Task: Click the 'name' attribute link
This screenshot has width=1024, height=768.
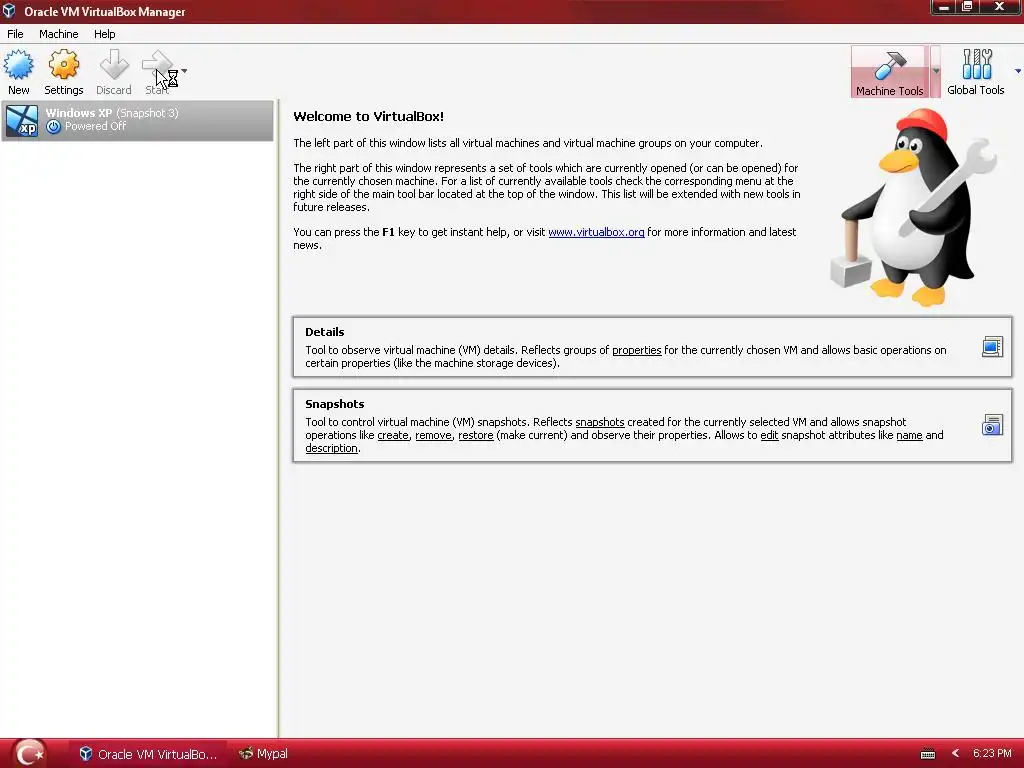Action: tap(909, 435)
